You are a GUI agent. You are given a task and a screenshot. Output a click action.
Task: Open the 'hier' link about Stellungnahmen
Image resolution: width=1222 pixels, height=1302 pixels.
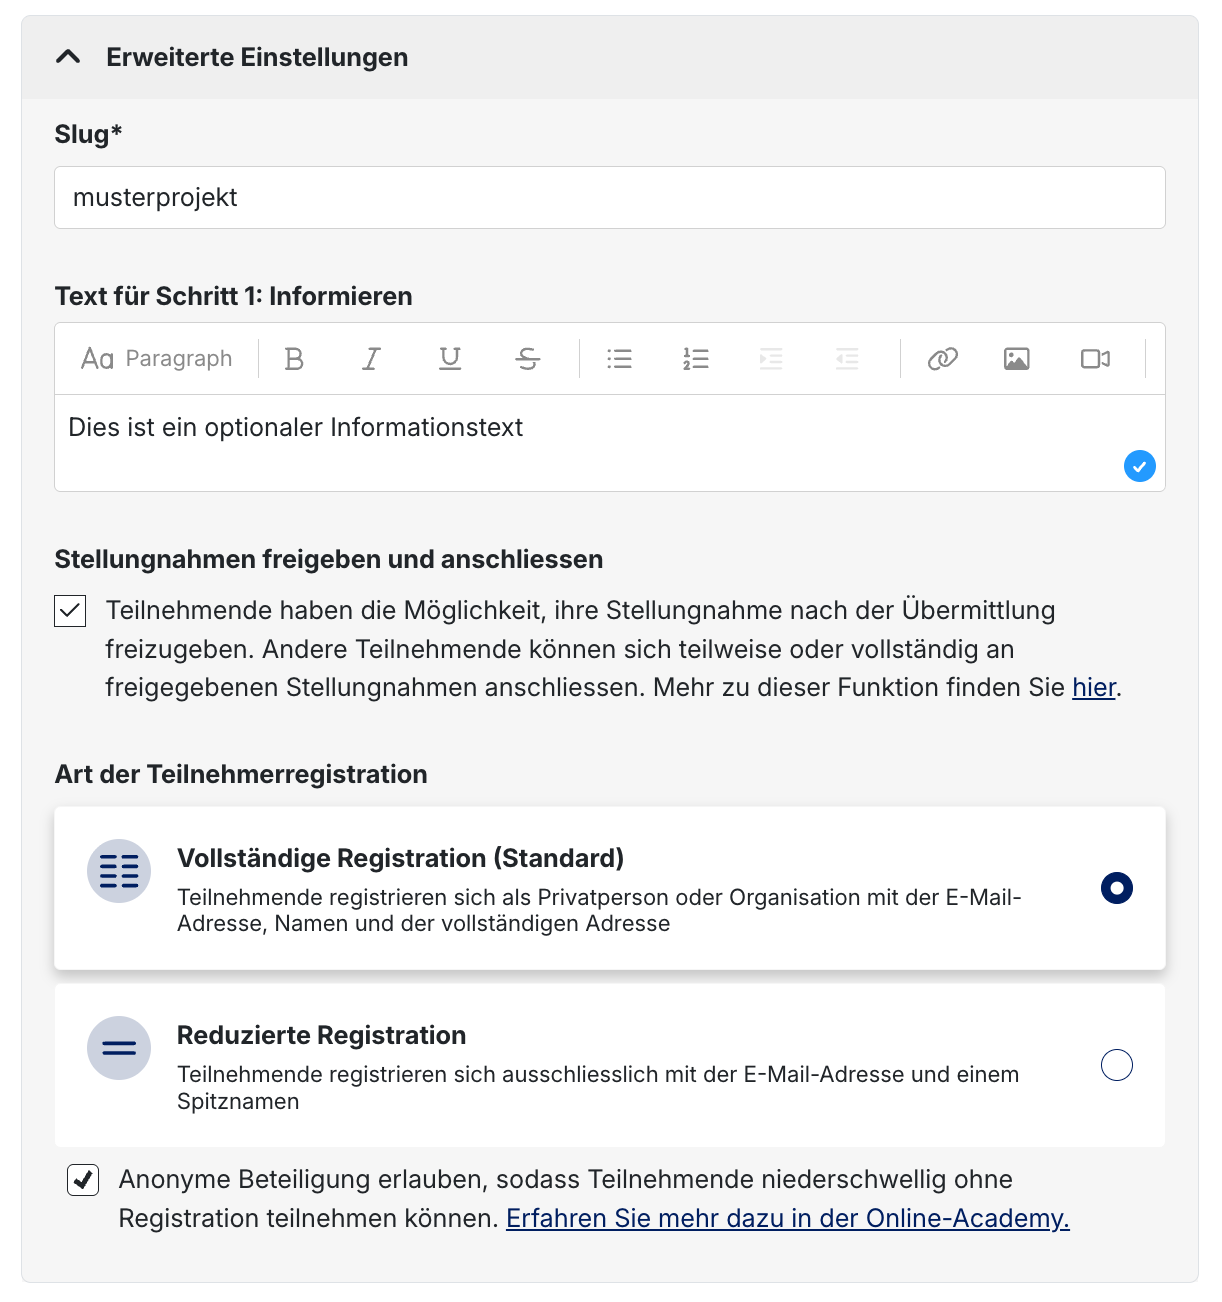point(1093,688)
